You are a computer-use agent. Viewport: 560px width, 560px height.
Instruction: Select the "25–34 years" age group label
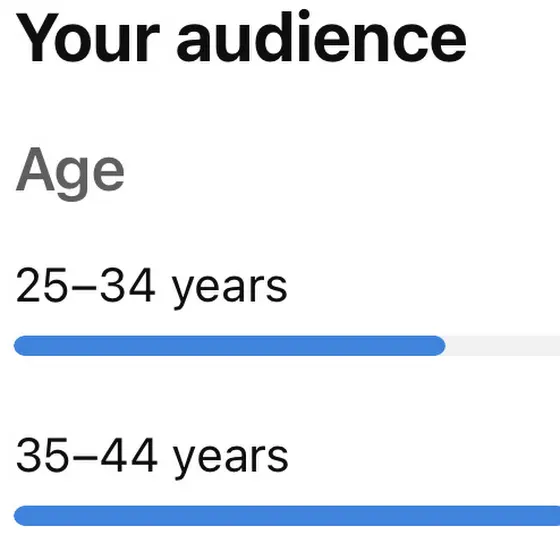coord(151,288)
